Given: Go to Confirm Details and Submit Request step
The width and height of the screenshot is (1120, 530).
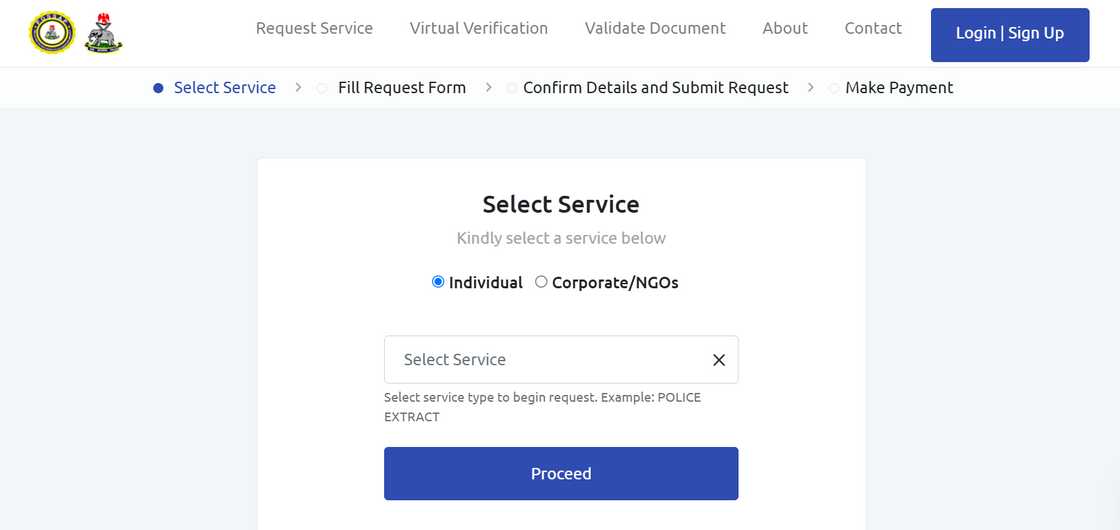Looking at the screenshot, I should (x=655, y=88).
